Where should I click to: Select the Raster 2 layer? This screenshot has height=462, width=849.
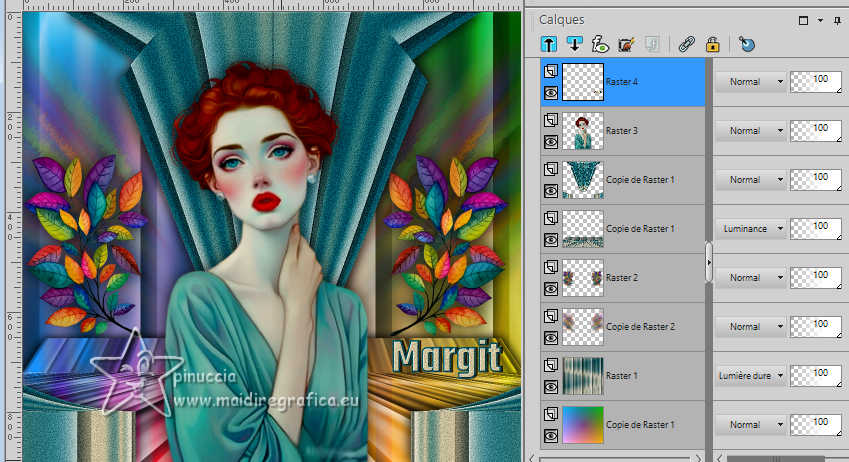(x=623, y=278)
